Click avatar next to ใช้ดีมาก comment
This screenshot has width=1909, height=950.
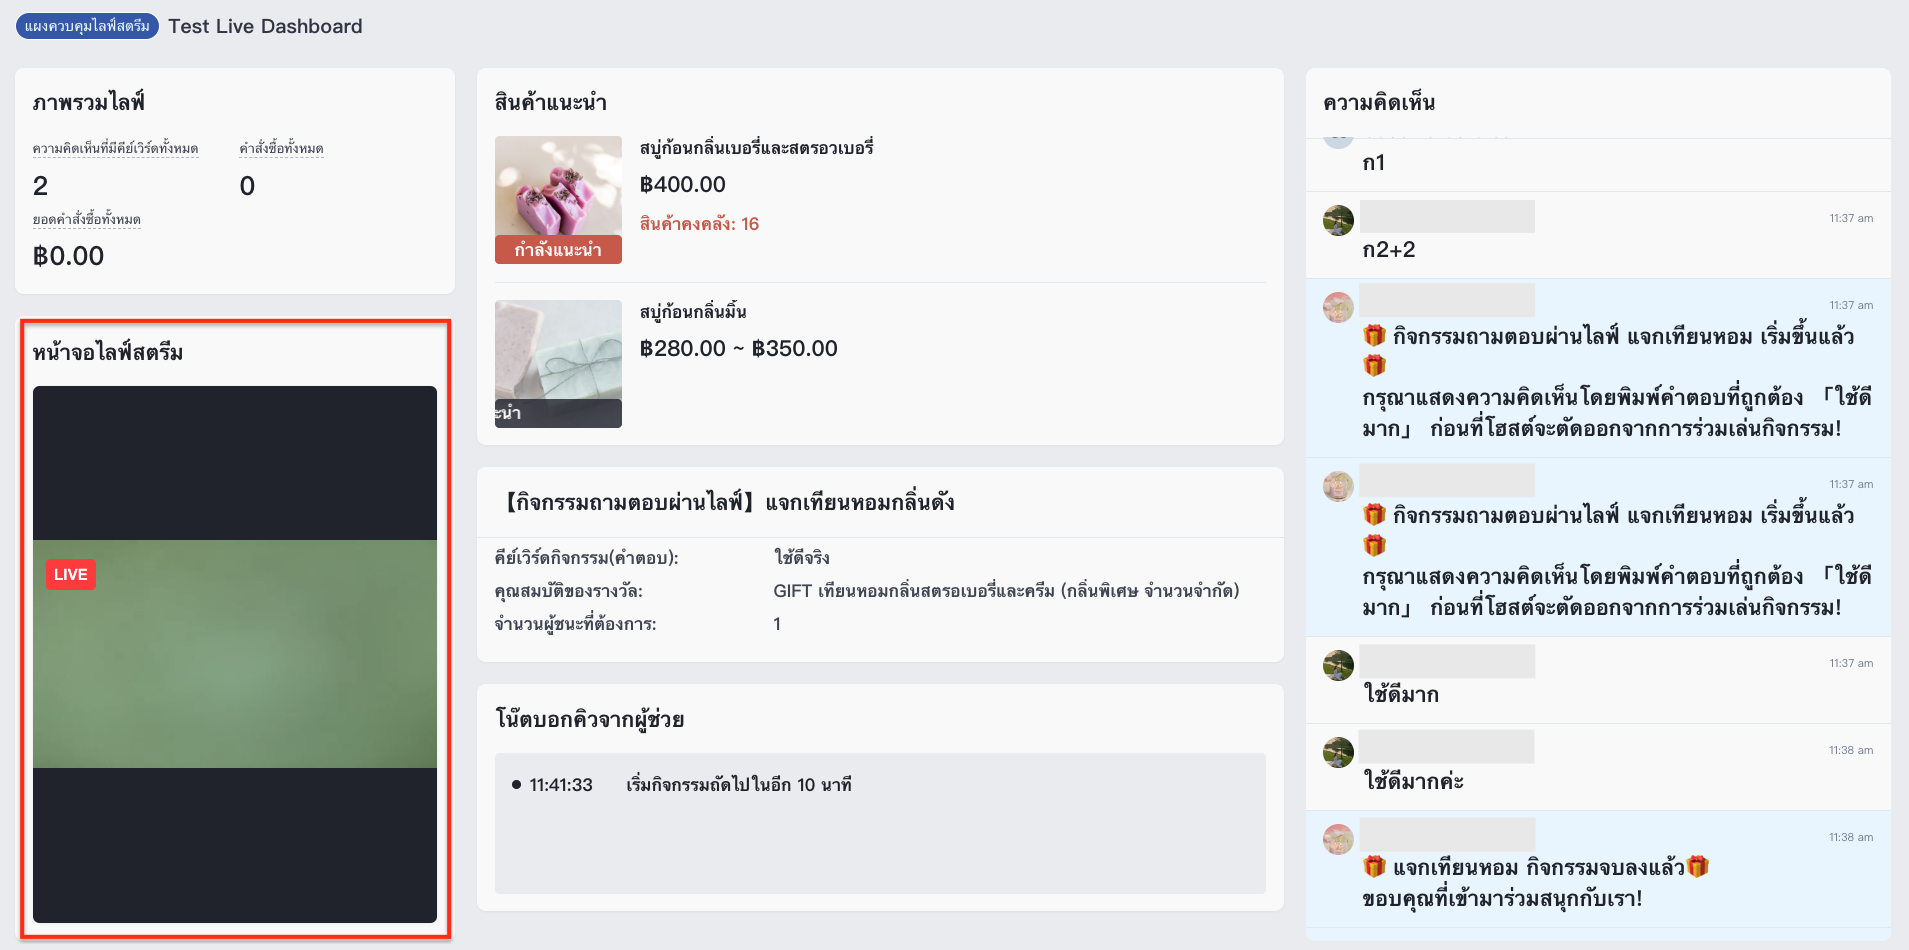click(1338, 665)
